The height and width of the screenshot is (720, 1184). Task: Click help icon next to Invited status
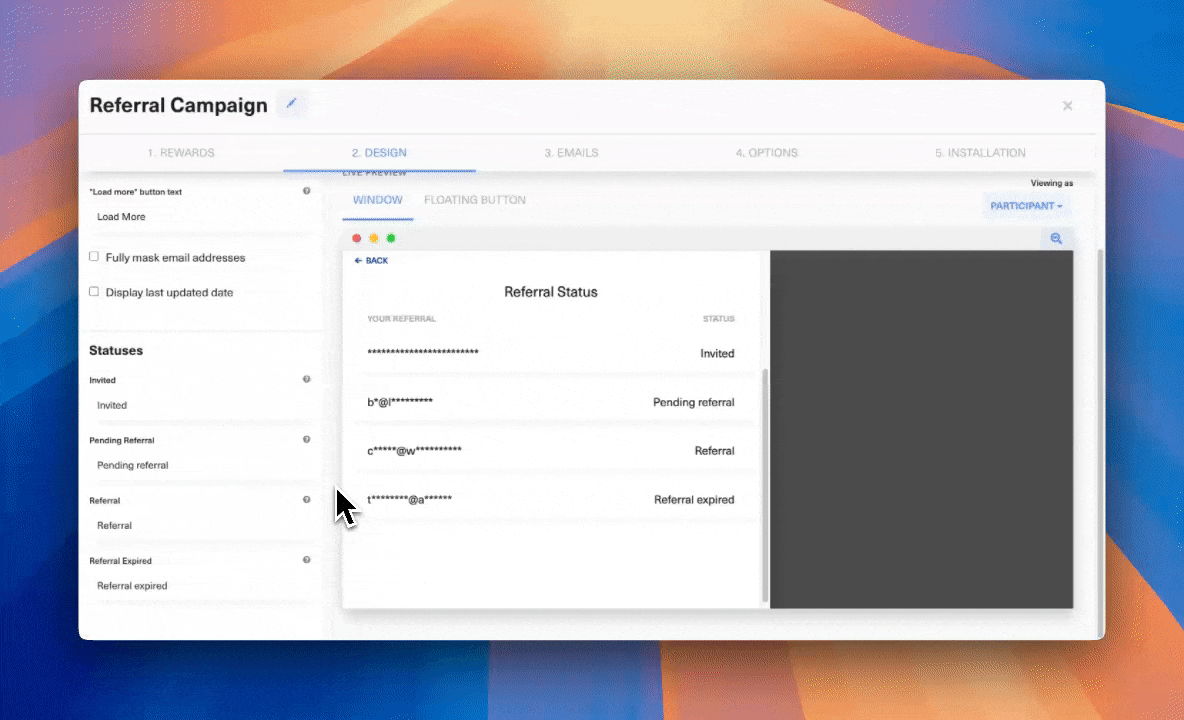pyautogui.click(x=307, y=380)
